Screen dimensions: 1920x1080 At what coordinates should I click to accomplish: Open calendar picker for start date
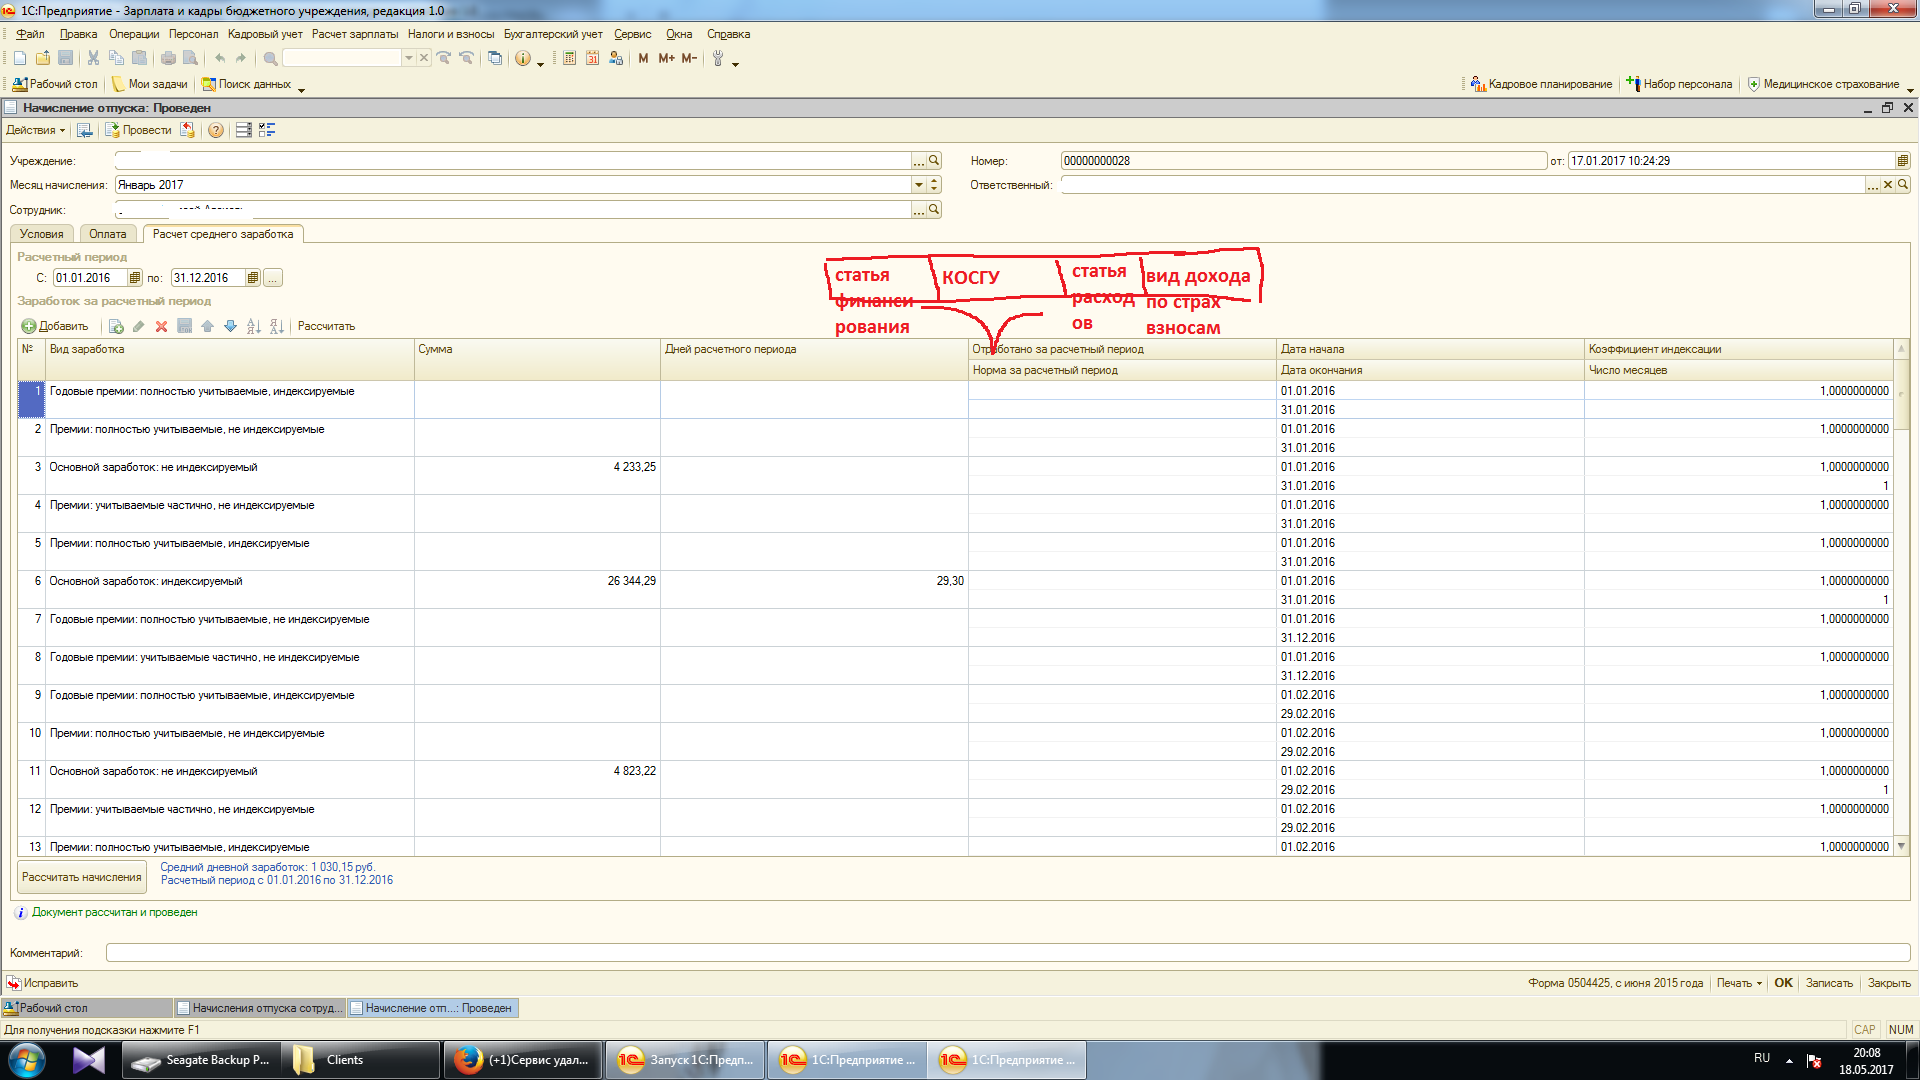(x=135, y=278)
